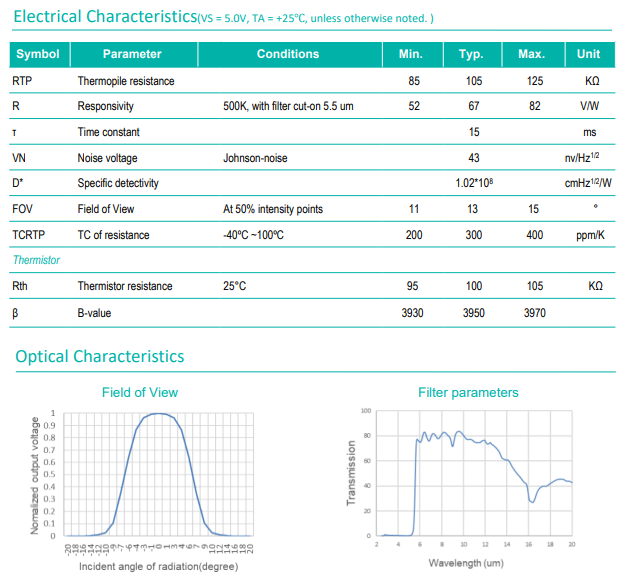Click the Field of View curve peak
This screenshot has height=582, width=634.
click(158, 414)
